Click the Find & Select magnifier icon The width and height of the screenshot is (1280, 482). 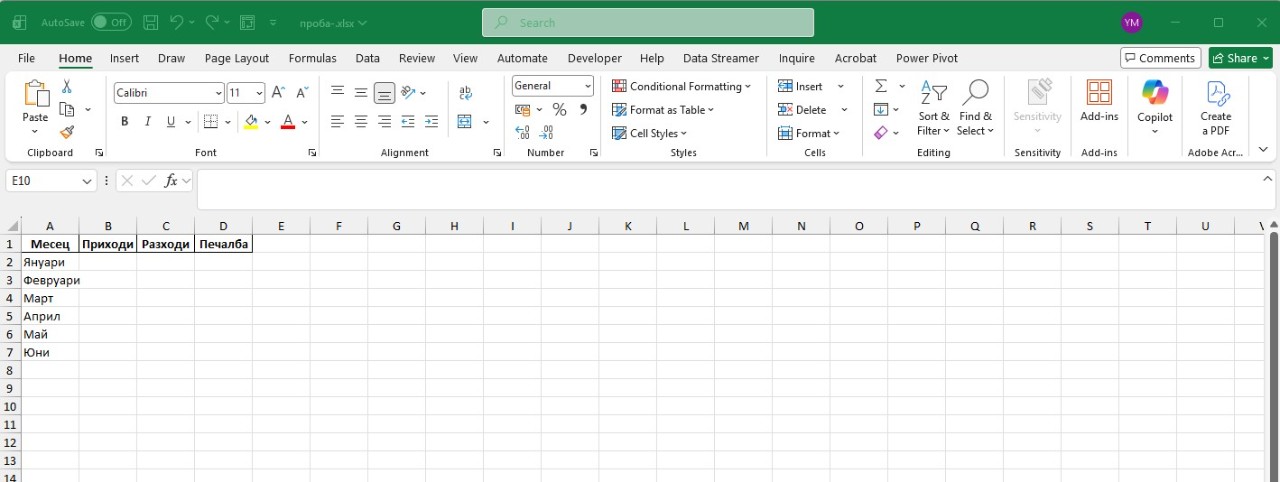click(975, 93)
